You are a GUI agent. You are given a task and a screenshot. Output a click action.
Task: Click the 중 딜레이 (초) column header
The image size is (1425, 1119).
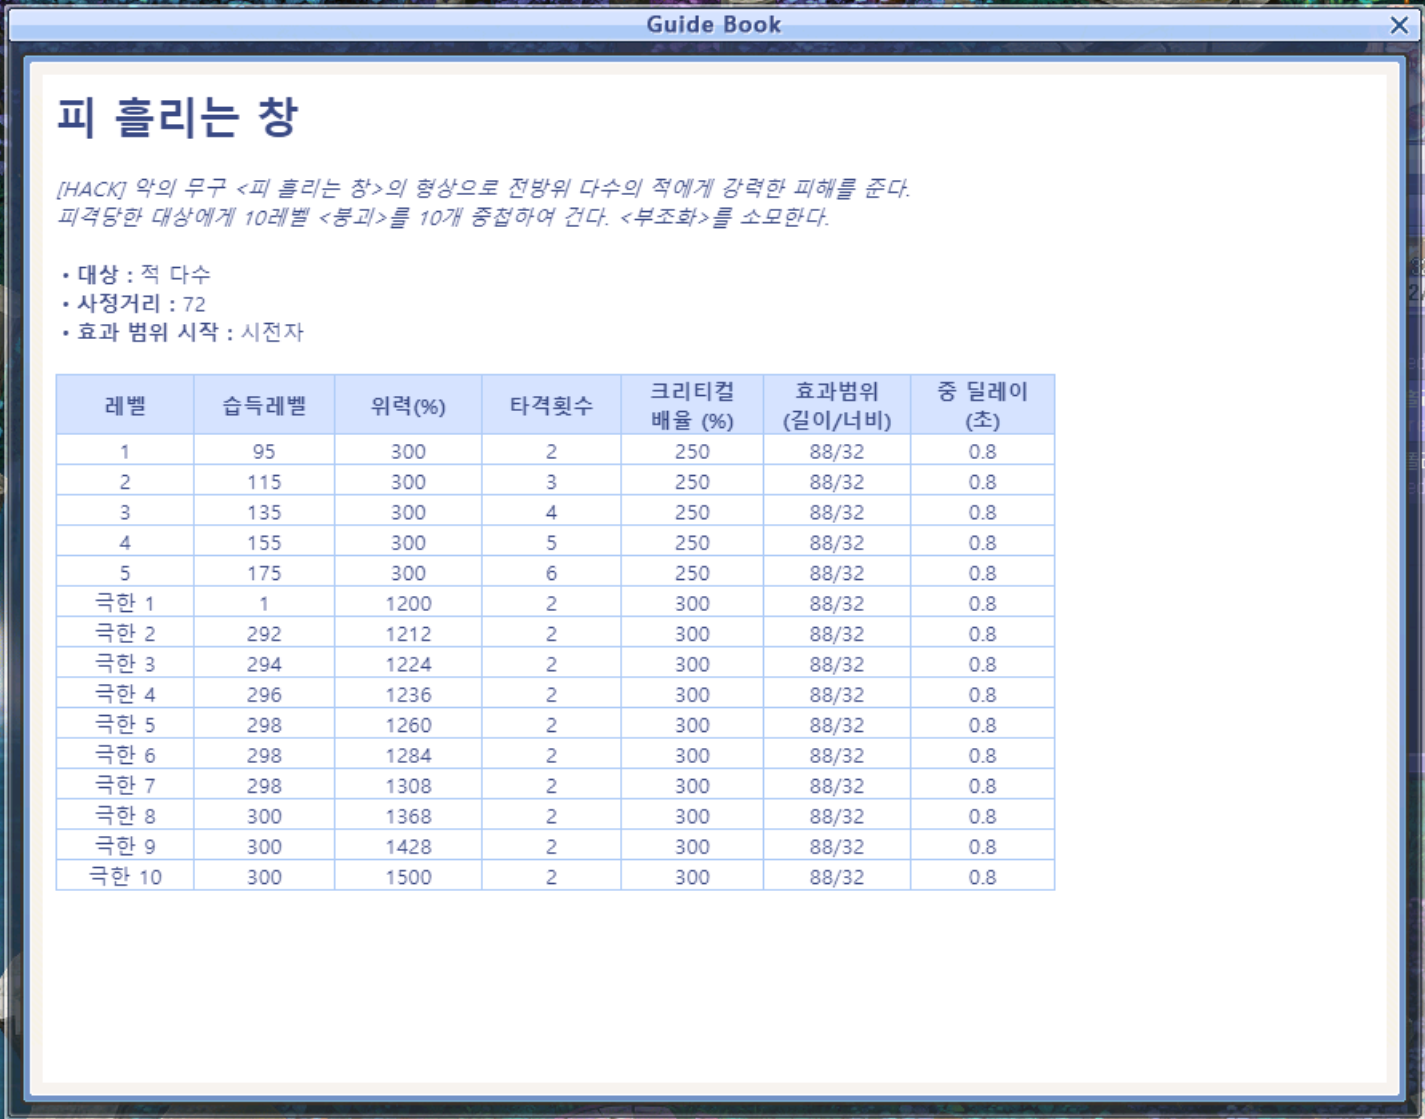point(982,405)
